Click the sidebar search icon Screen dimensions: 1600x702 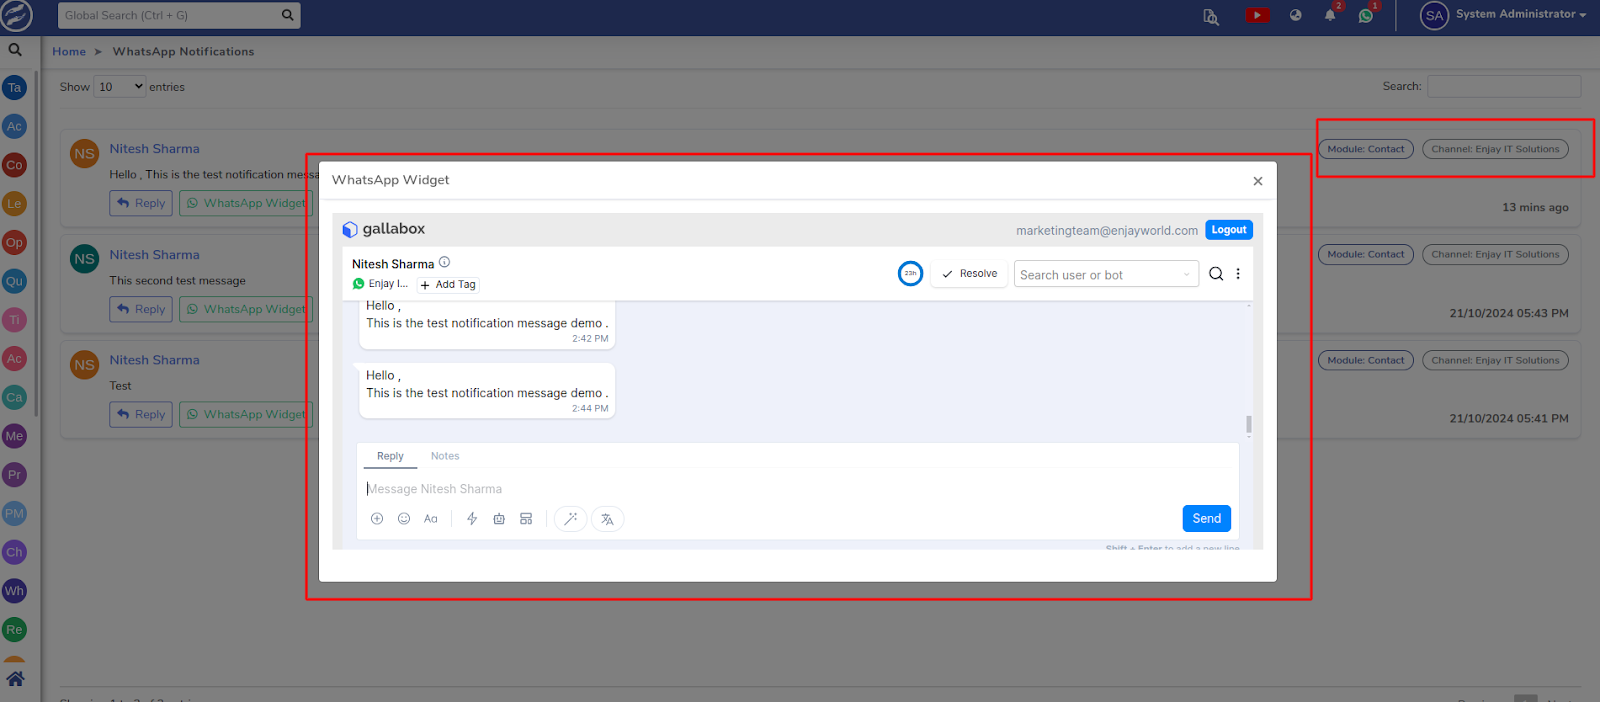[15, 49]
